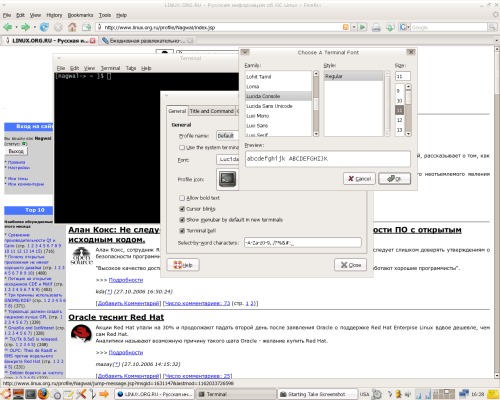Click the Firefox Forward arrow button
The width and height of the screenshot is (500, 400).
[25, 27]
